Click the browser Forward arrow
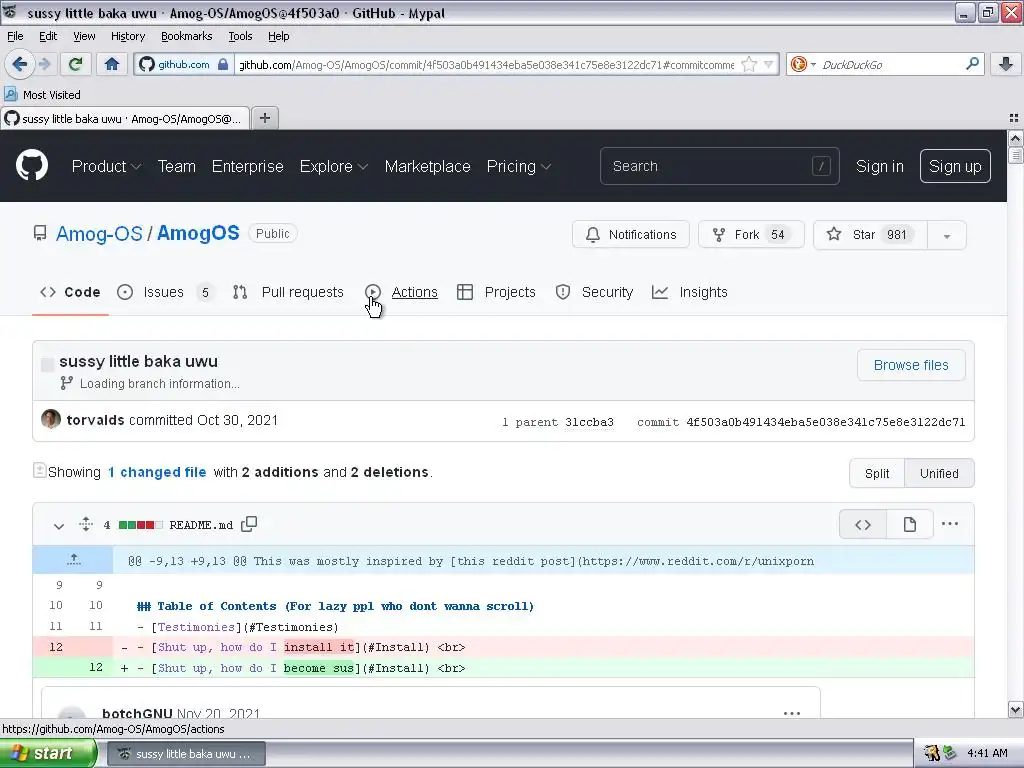This screenshot has width=1024, height=768. tap(44, 64)
